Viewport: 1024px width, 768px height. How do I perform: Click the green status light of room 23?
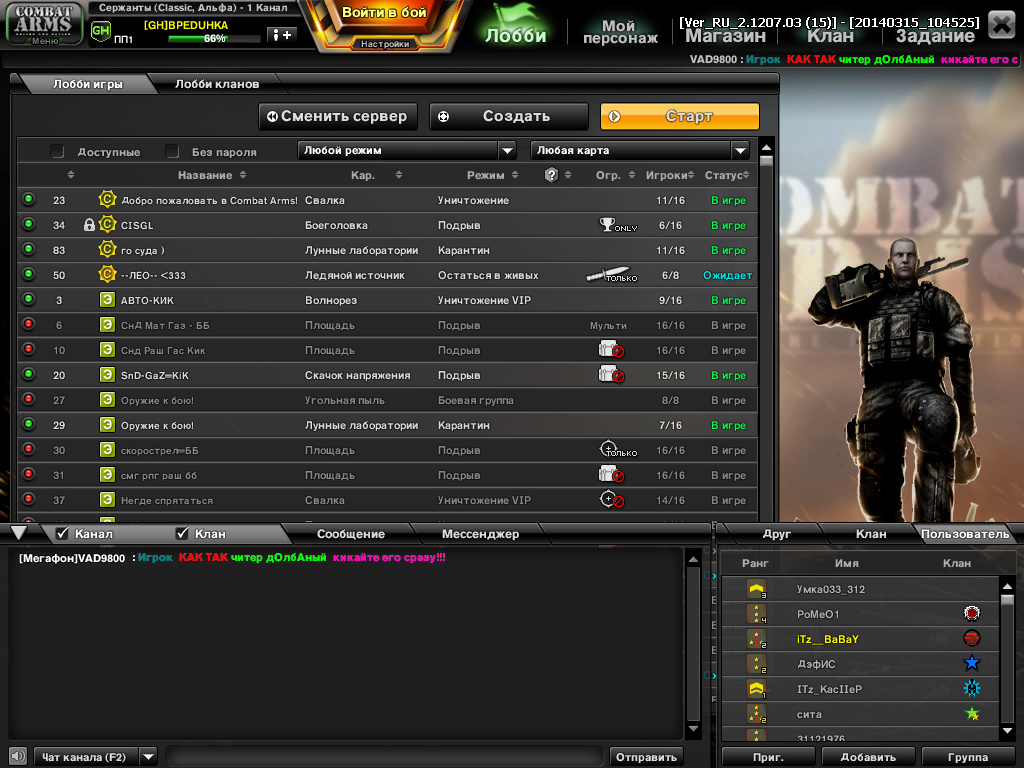tap(28, 199)
